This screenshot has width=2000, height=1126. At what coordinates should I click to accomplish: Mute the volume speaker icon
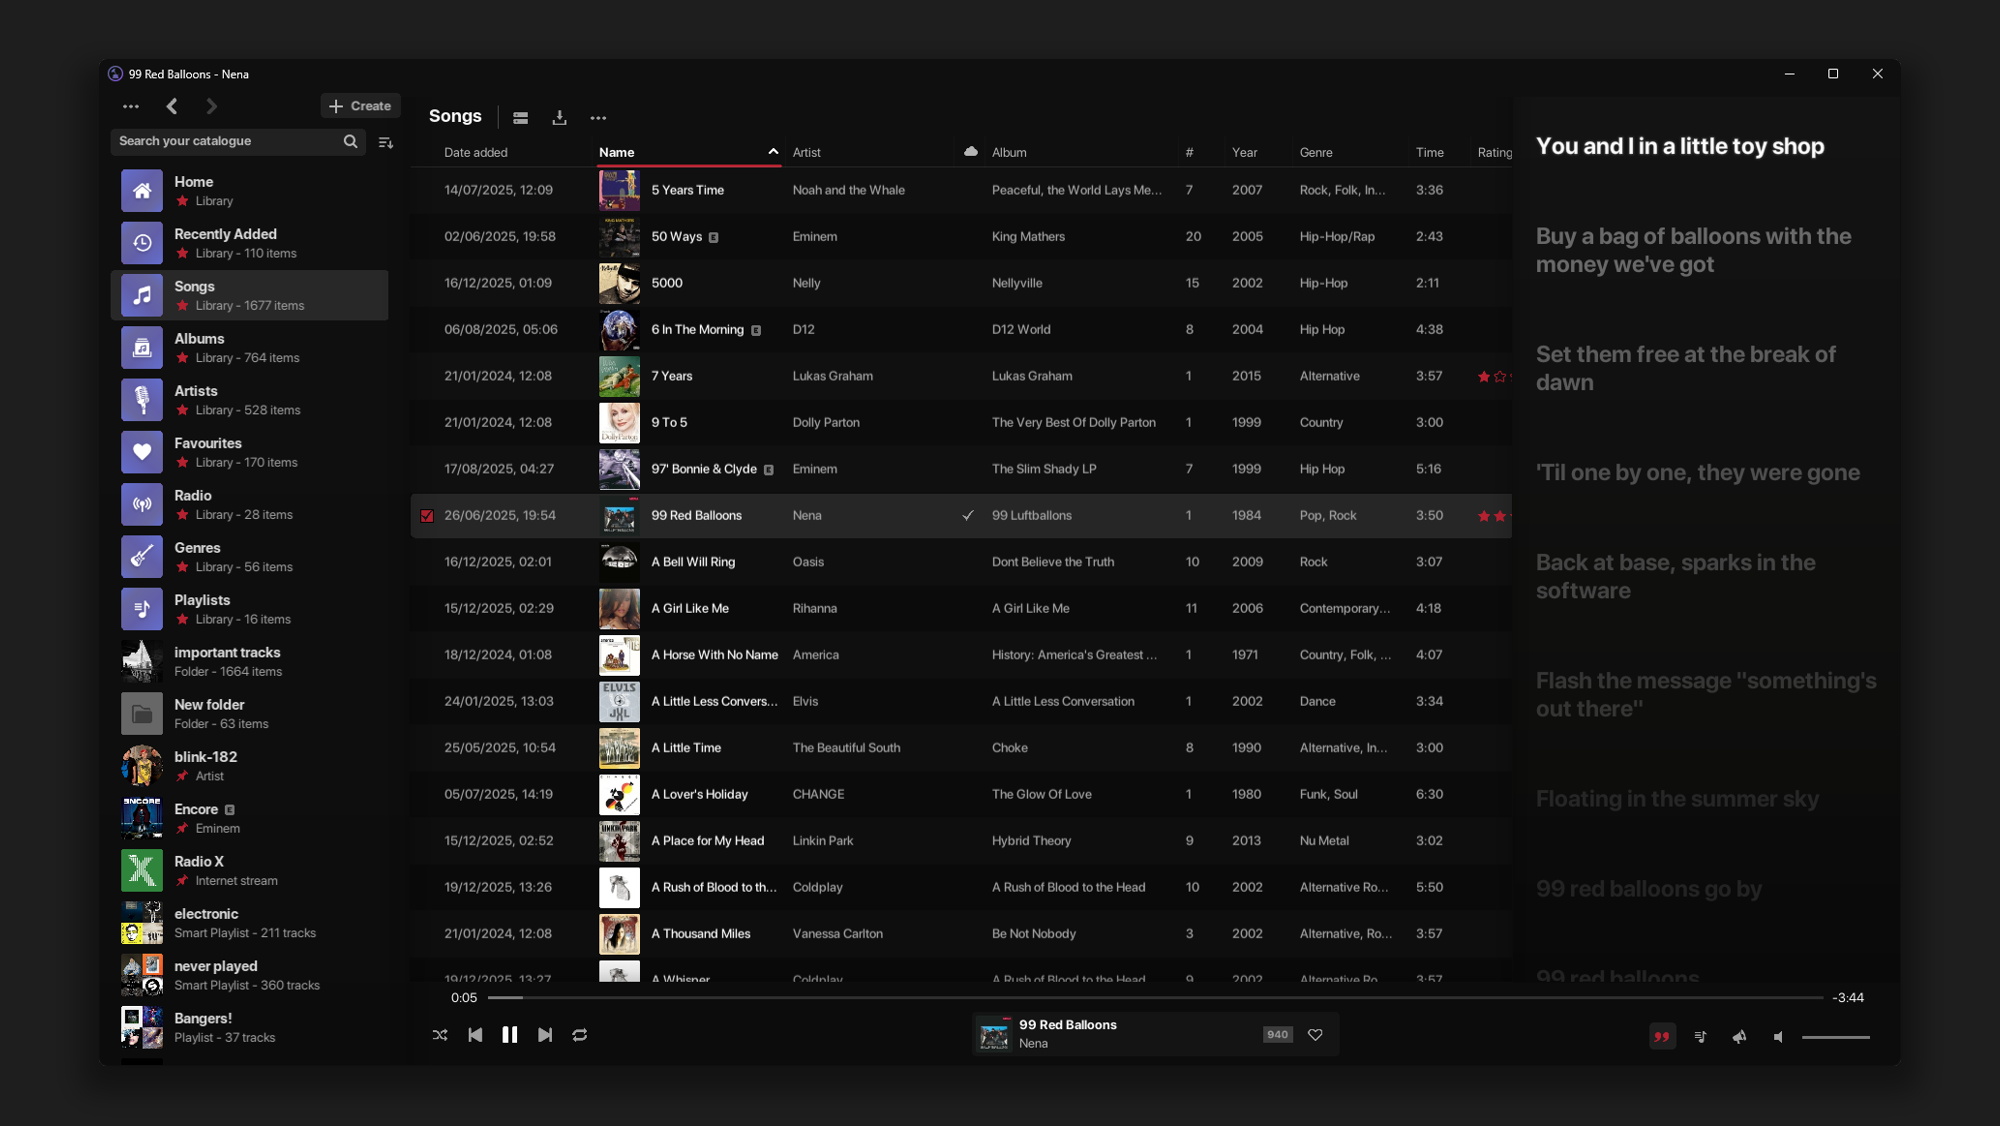coord(1778,1037)
